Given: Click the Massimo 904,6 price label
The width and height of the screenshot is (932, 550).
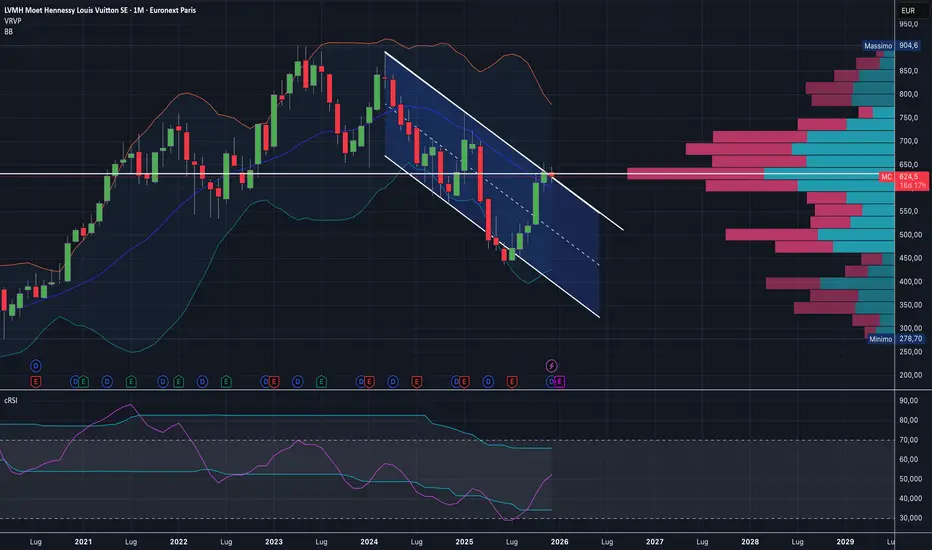Looking at the screenshot, I should pos(892,46).
